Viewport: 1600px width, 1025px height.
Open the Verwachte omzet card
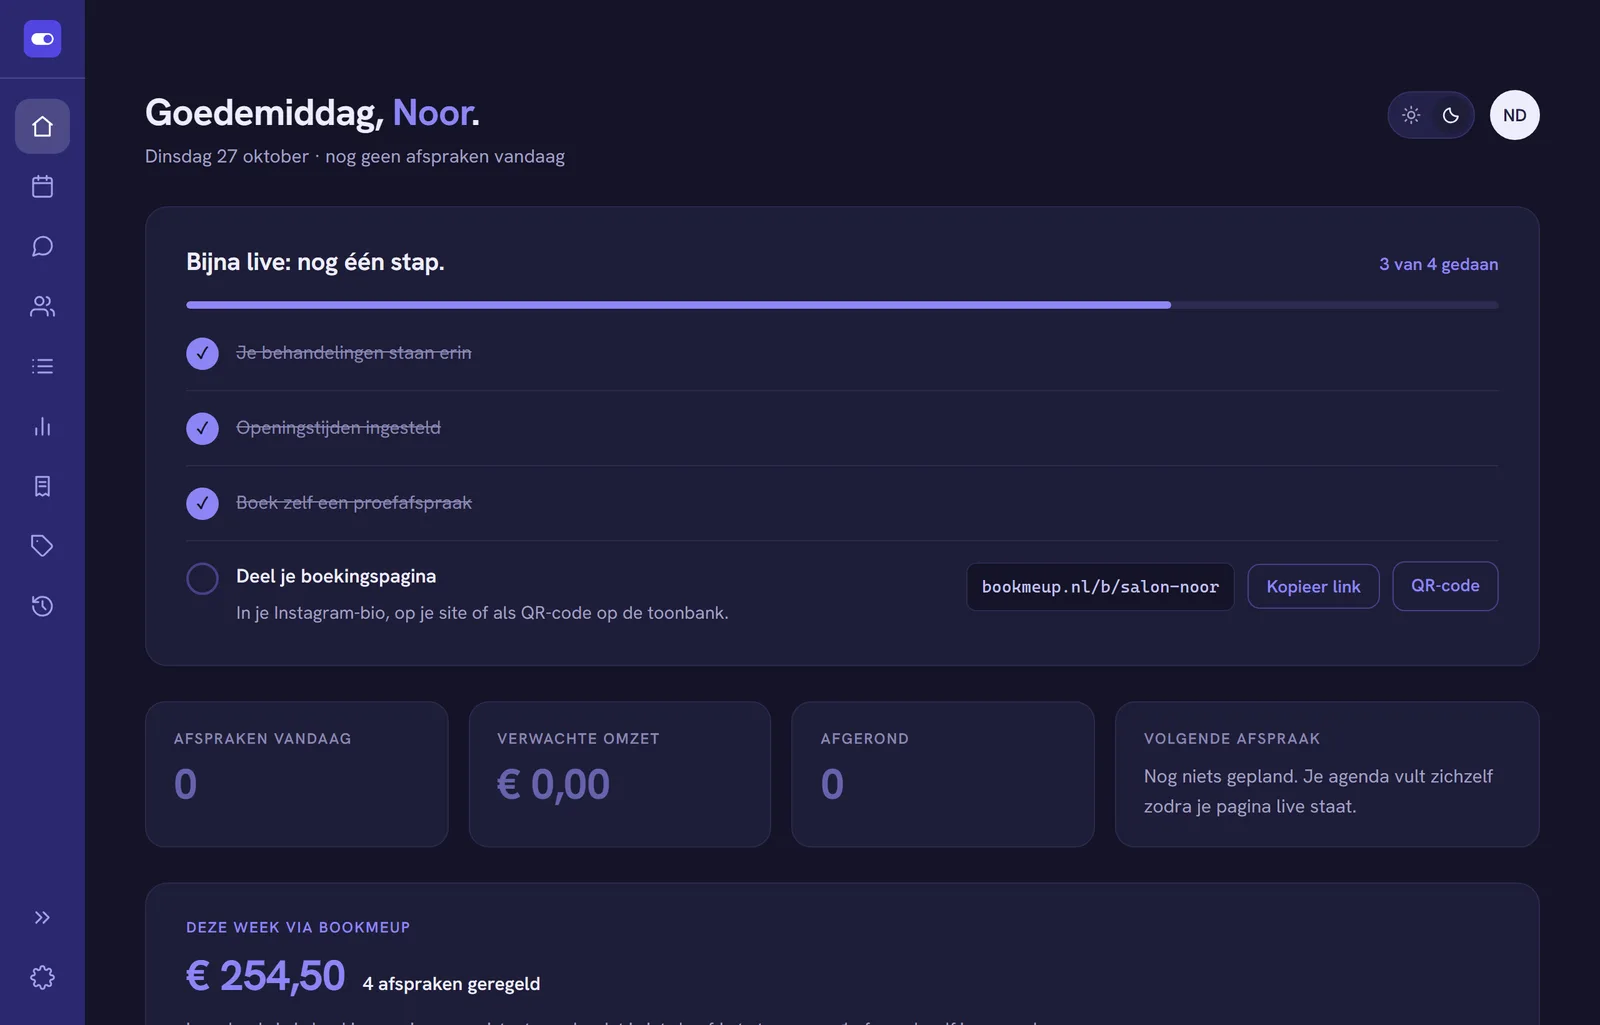coord(619,774)
